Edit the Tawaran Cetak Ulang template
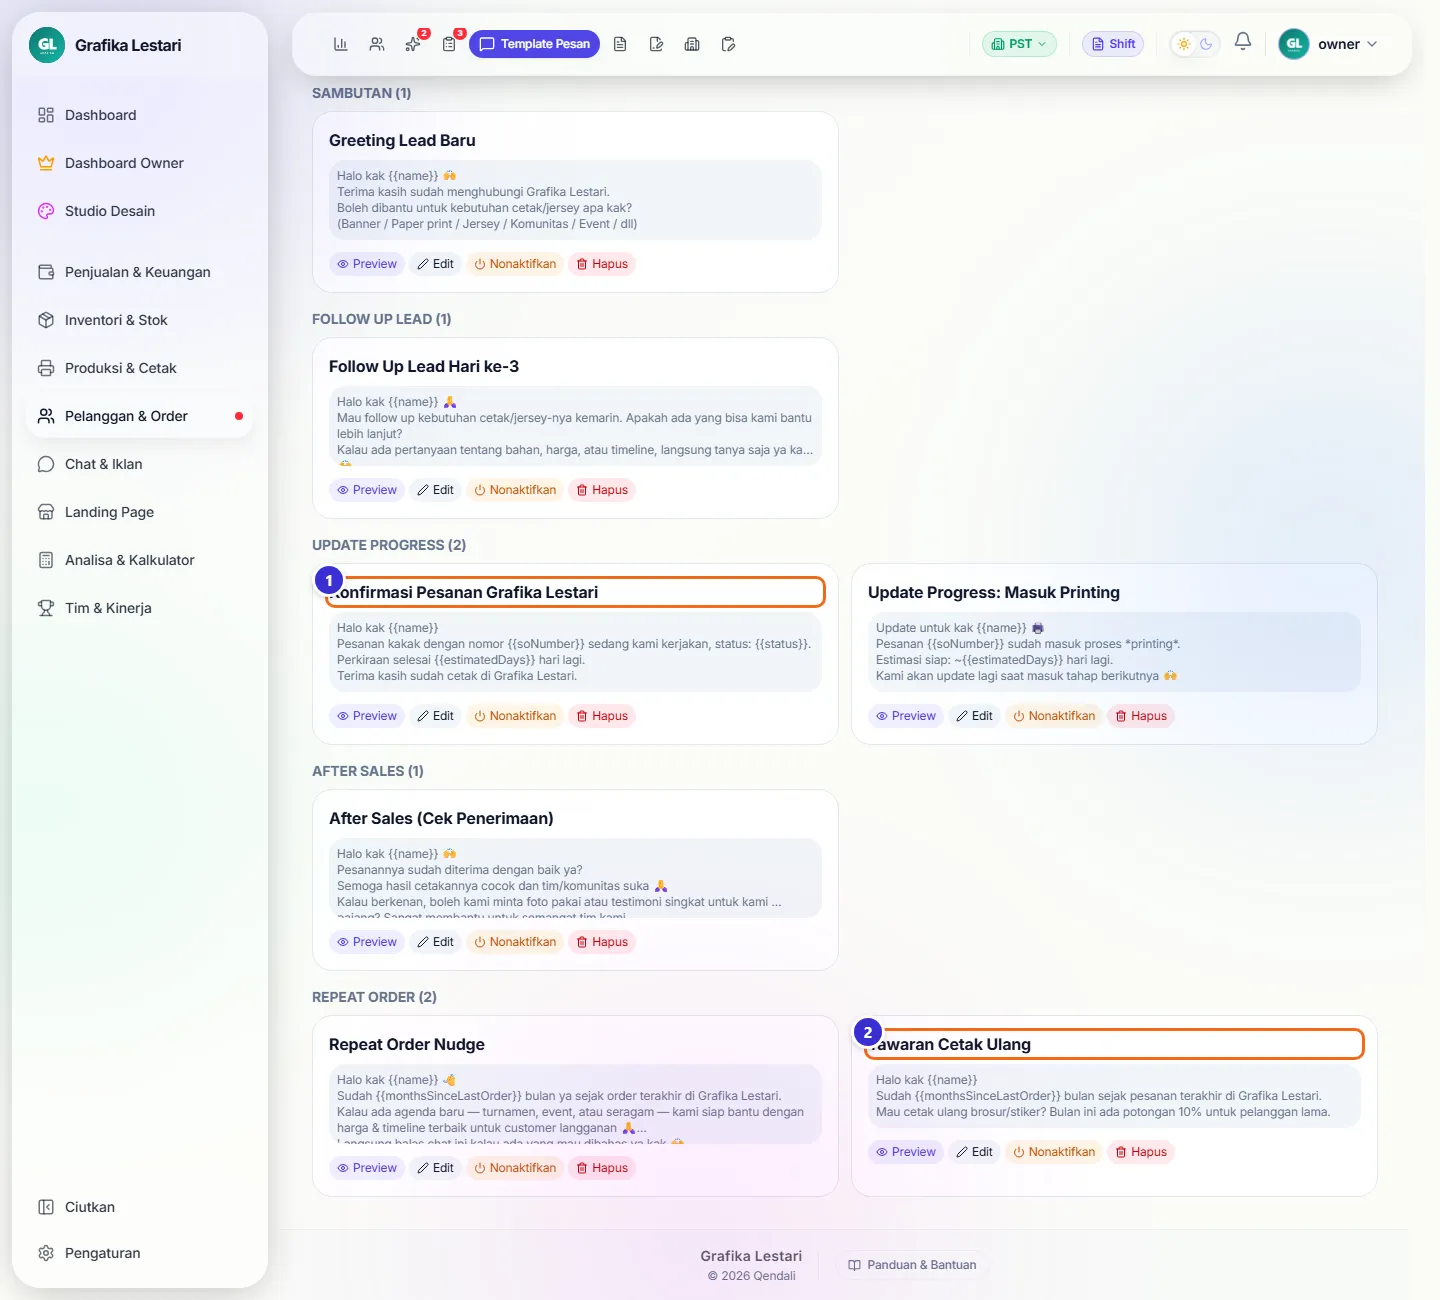The width and height of the screenshot is (1440, 1300). (x=974, y=1152)
